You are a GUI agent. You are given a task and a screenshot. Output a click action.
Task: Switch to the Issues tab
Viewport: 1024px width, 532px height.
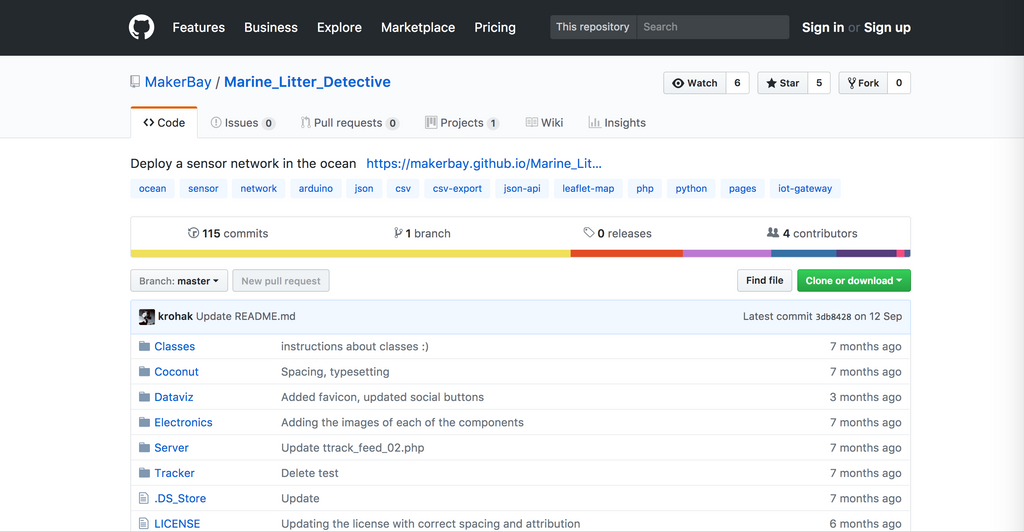coord(241,123)
